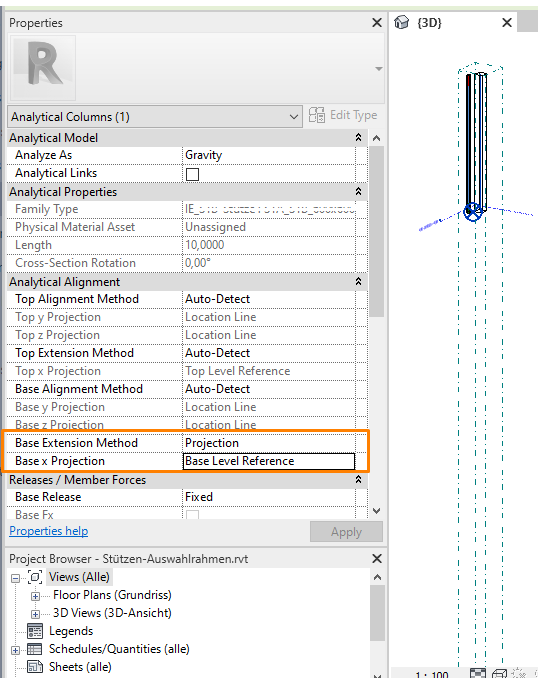Expand the Schedules/Quantities (alle) node
This screenshot has height=680, width=538.
point(15,650)
